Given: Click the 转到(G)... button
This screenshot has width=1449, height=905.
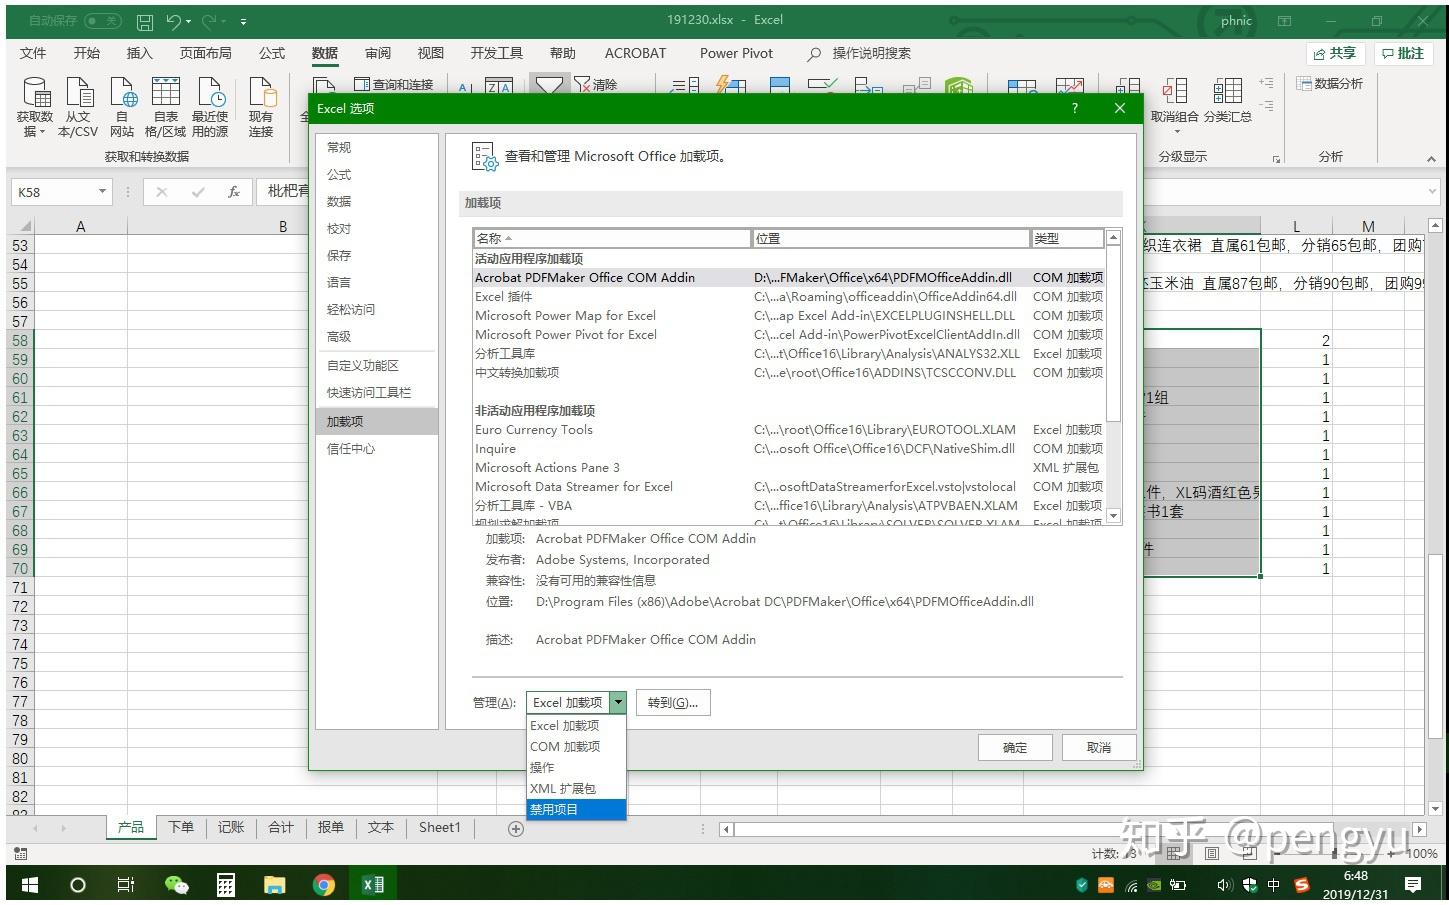Looking at the screenshot, I should 673,702.
